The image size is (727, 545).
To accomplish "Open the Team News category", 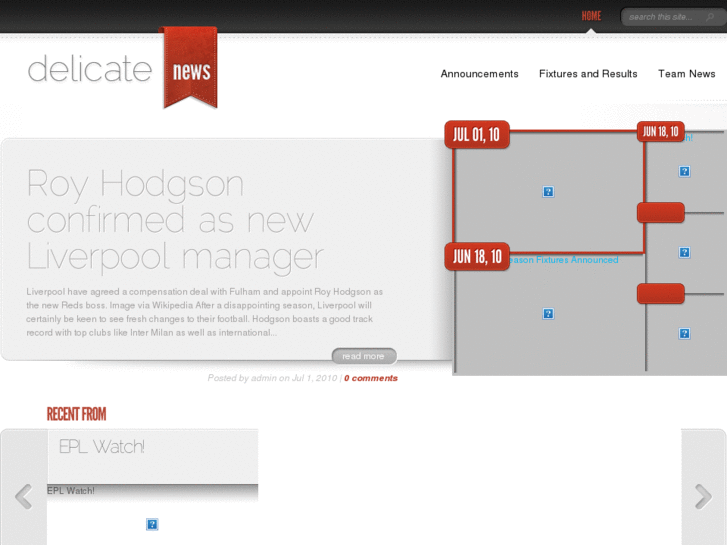I will [687, 74].
